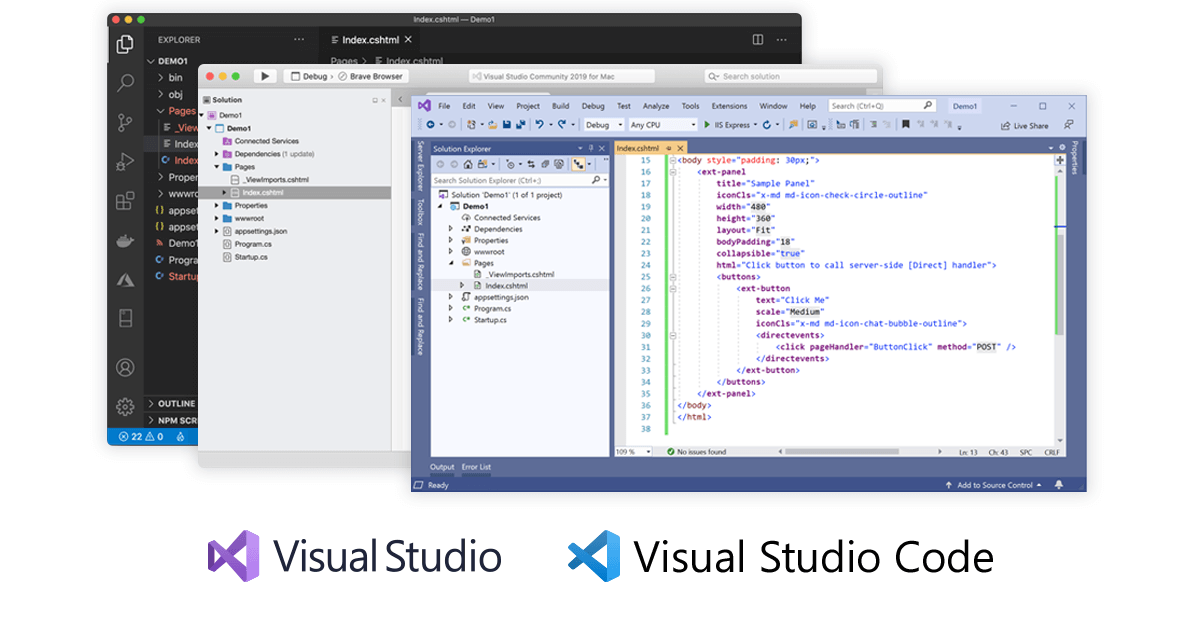
Task: Switch to Output tab at bottom
Action: (442, 467)
